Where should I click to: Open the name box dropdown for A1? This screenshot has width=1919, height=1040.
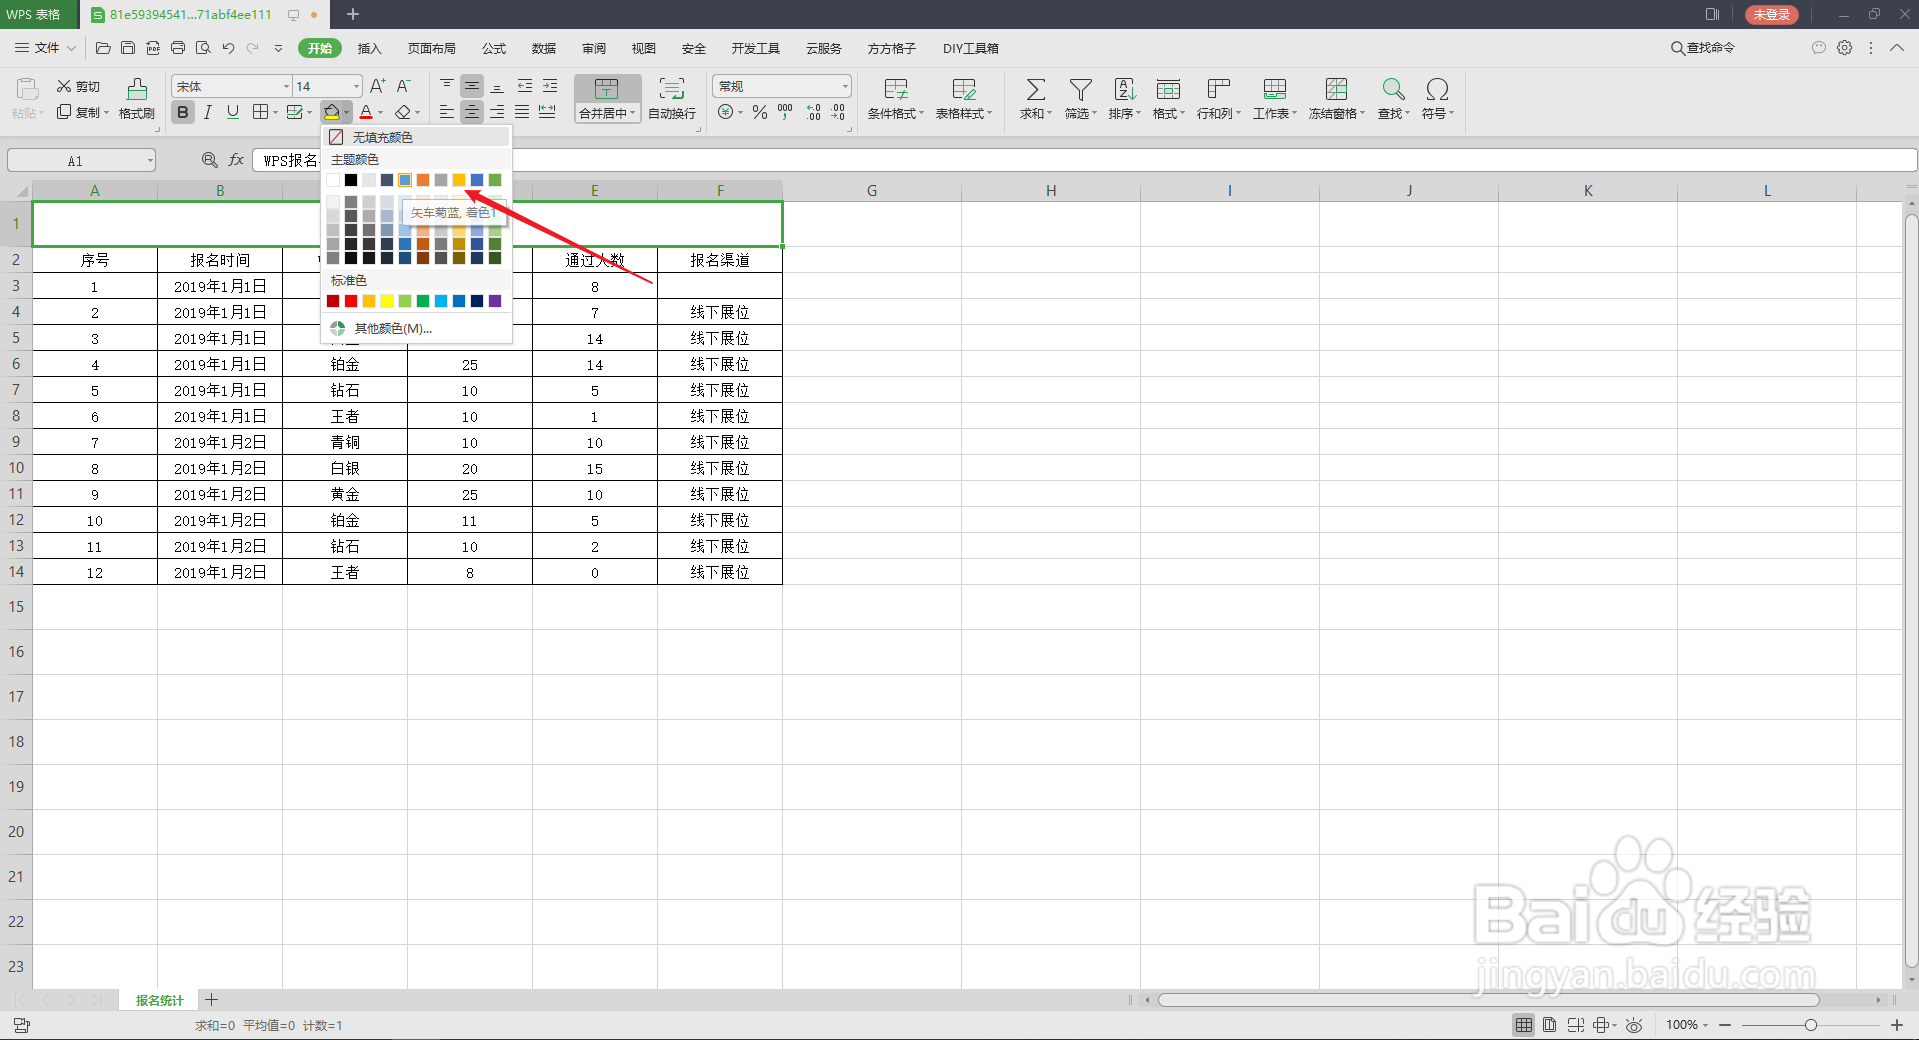tap(150, 161)
